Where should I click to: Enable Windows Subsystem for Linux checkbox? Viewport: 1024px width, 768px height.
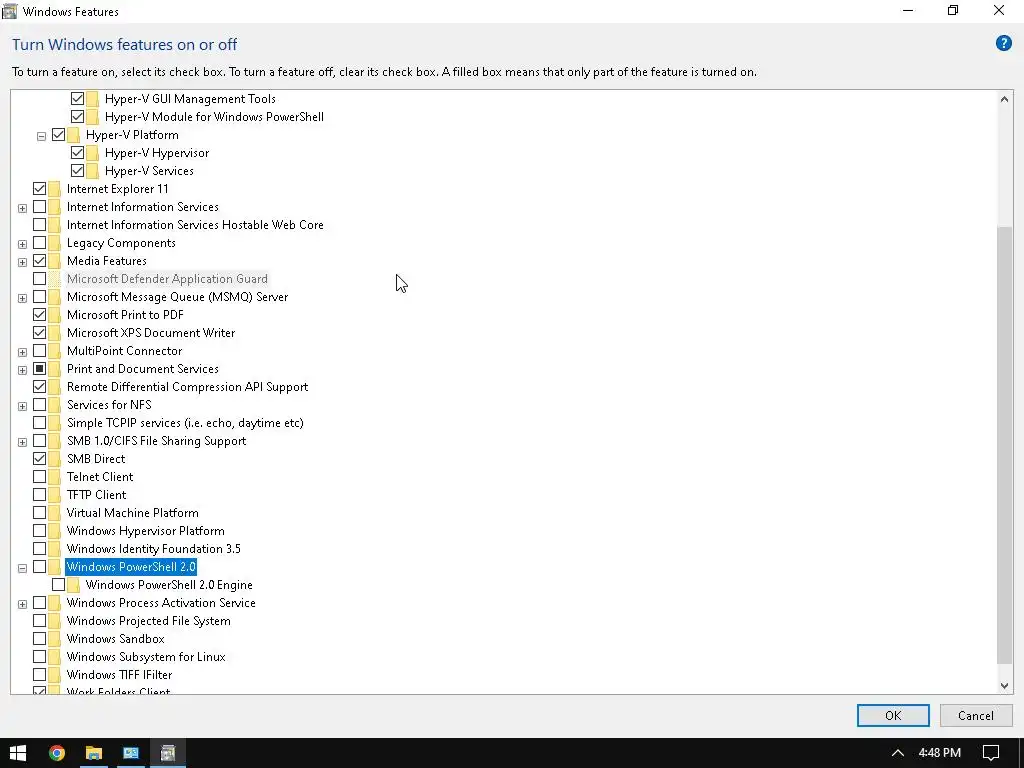39,657
